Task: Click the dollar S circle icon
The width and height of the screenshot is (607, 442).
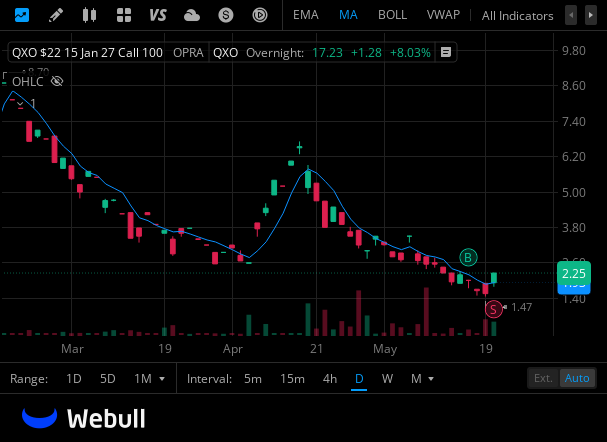Action: coord(226,15)
